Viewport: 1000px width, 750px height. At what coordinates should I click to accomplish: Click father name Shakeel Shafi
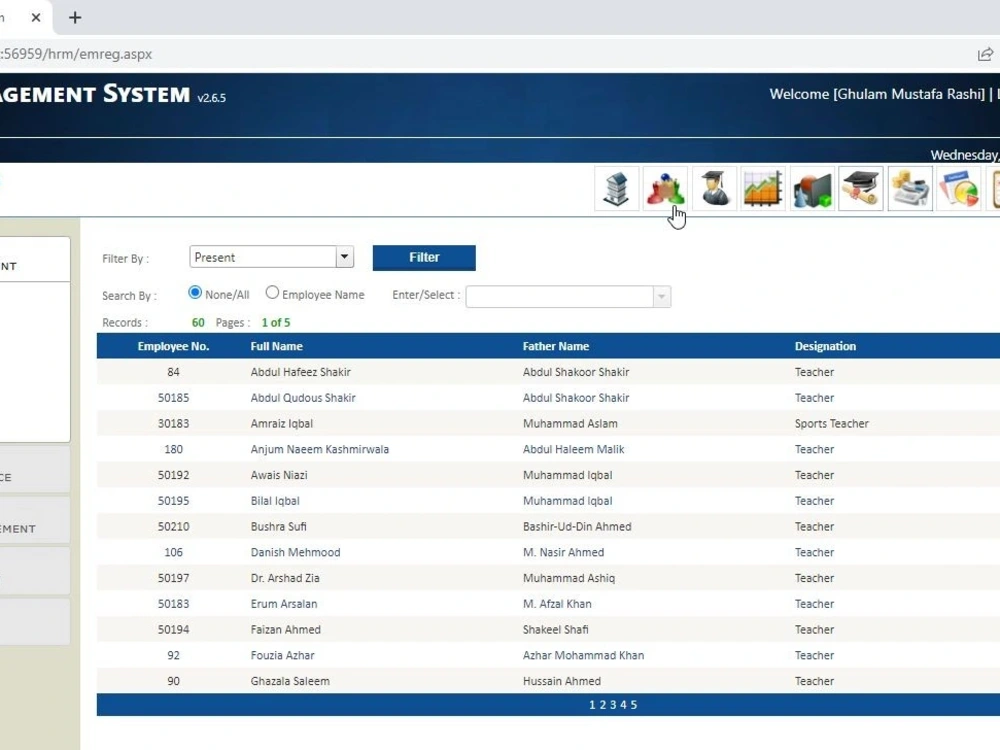coord(555,629)
